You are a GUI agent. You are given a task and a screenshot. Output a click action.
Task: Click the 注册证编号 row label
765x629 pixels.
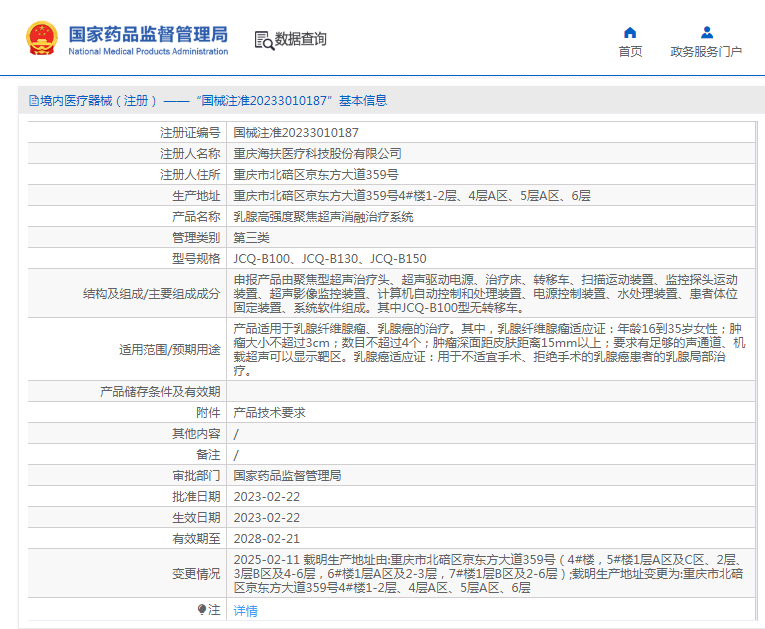[190, 133]
